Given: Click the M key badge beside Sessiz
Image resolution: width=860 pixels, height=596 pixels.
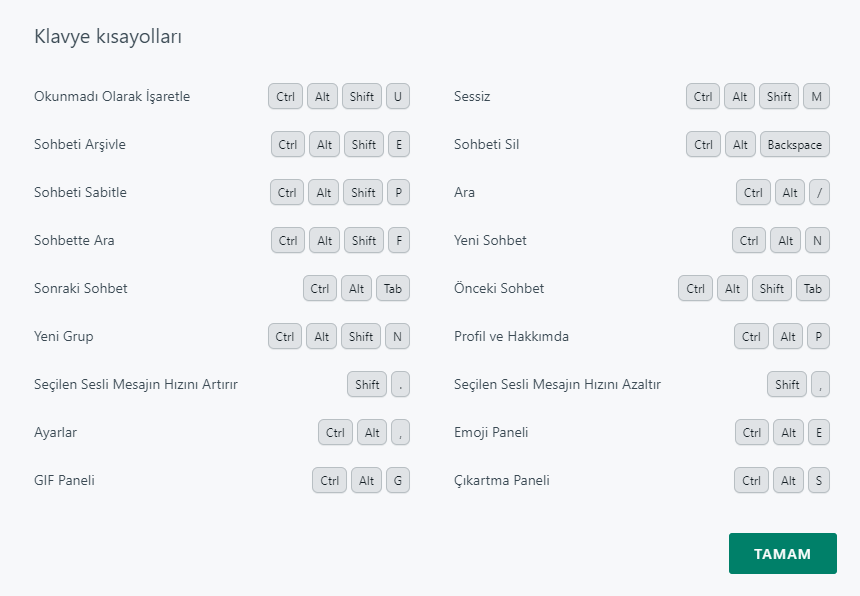Looking at the screenshot, I should [817, 97].
